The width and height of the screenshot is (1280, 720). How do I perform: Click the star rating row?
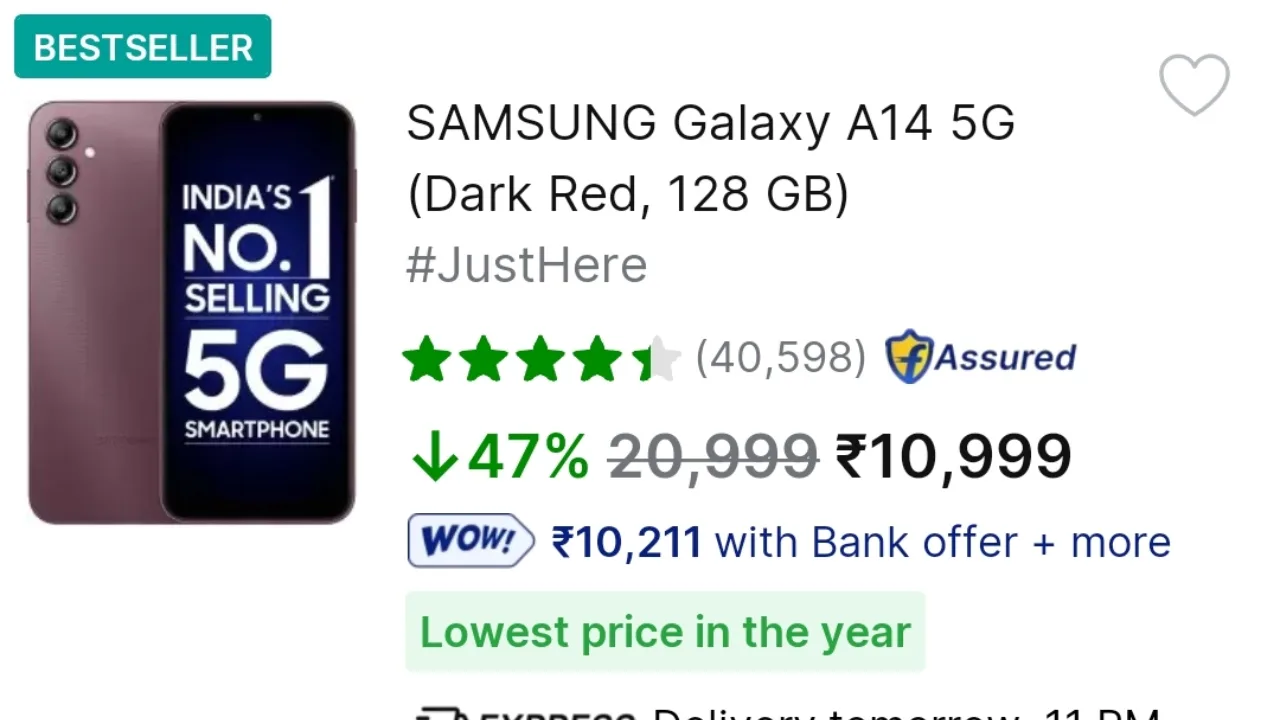pos(541,359)
